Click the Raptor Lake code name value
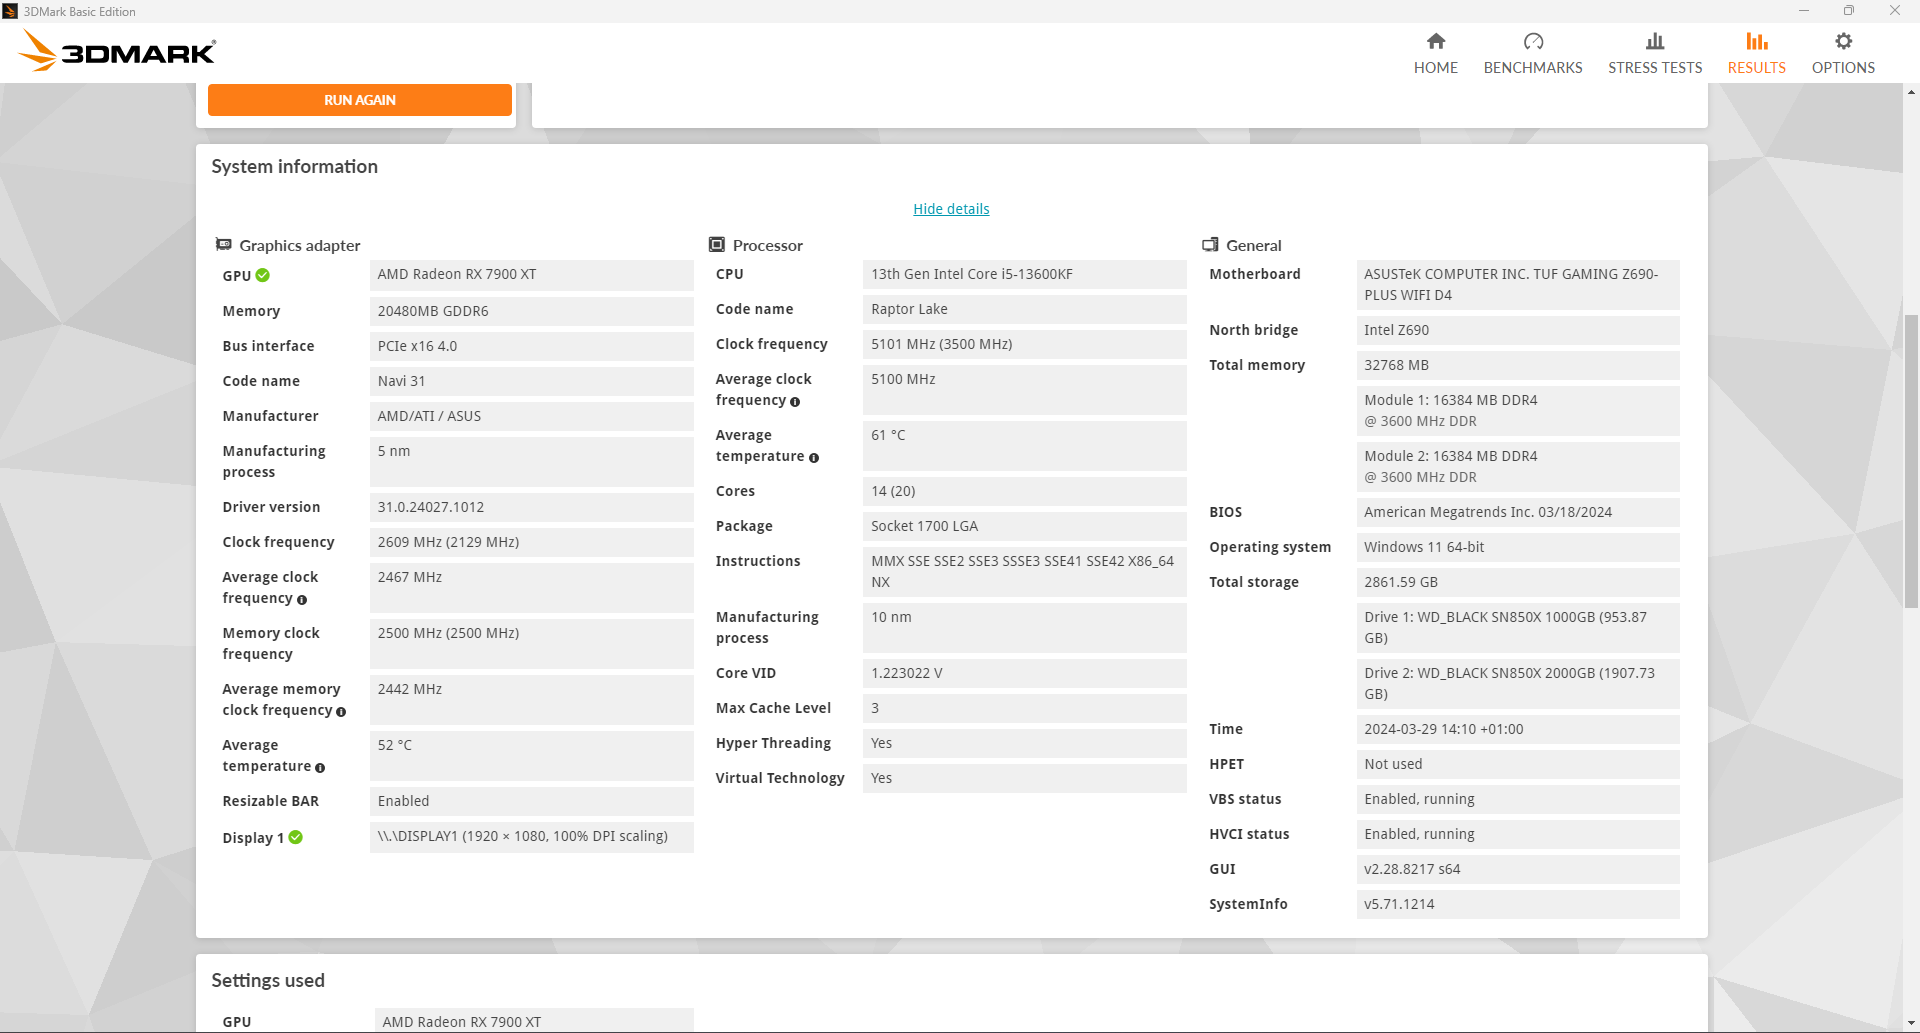This screenshot has width=1920, height=1033. [1024, 309]
